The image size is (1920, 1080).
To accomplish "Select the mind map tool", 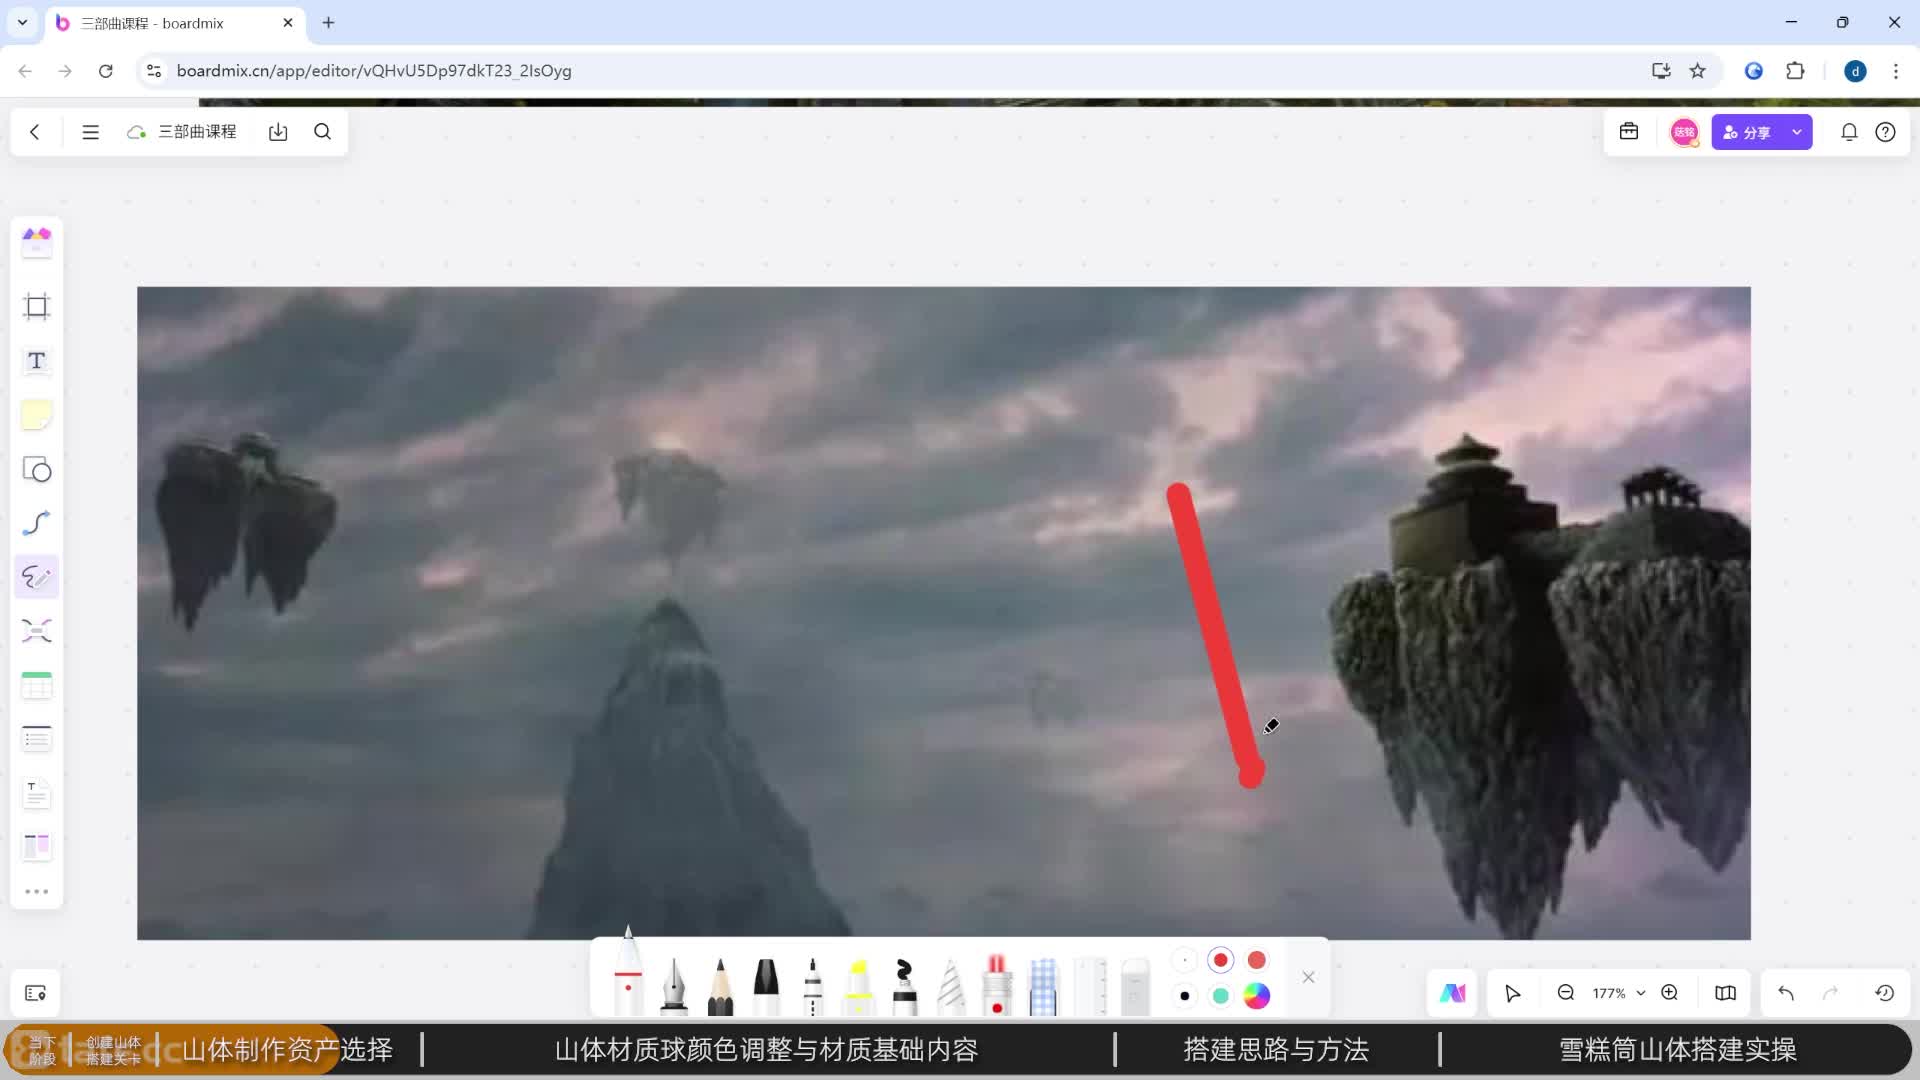I will pyautogui.click(x=37, y=631).
